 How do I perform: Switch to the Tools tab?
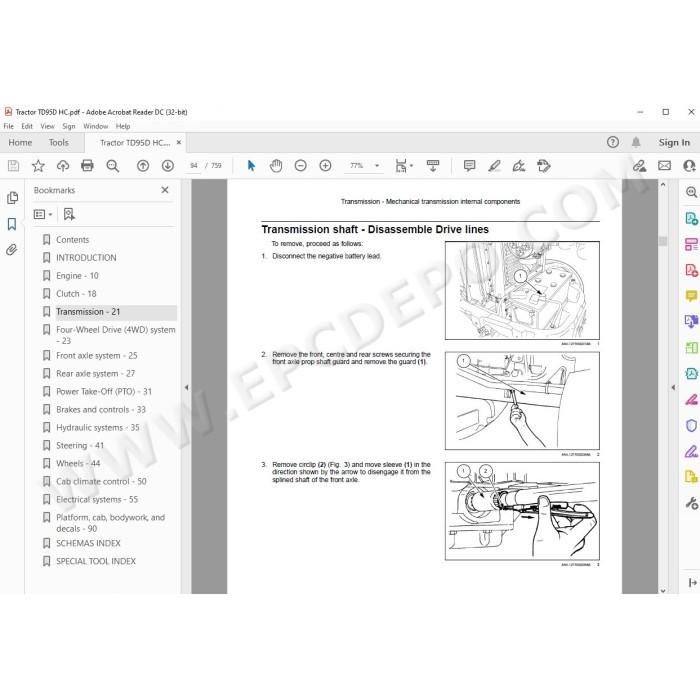[59, 143]
